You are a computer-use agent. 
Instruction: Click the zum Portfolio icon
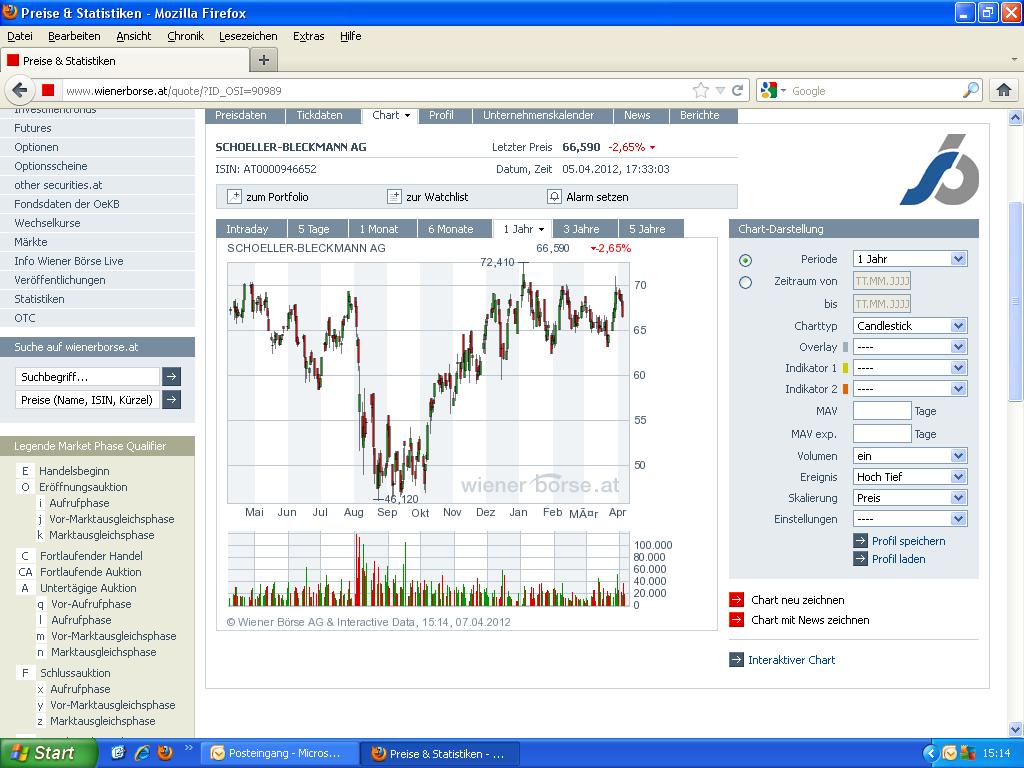[x=234, y=197]
